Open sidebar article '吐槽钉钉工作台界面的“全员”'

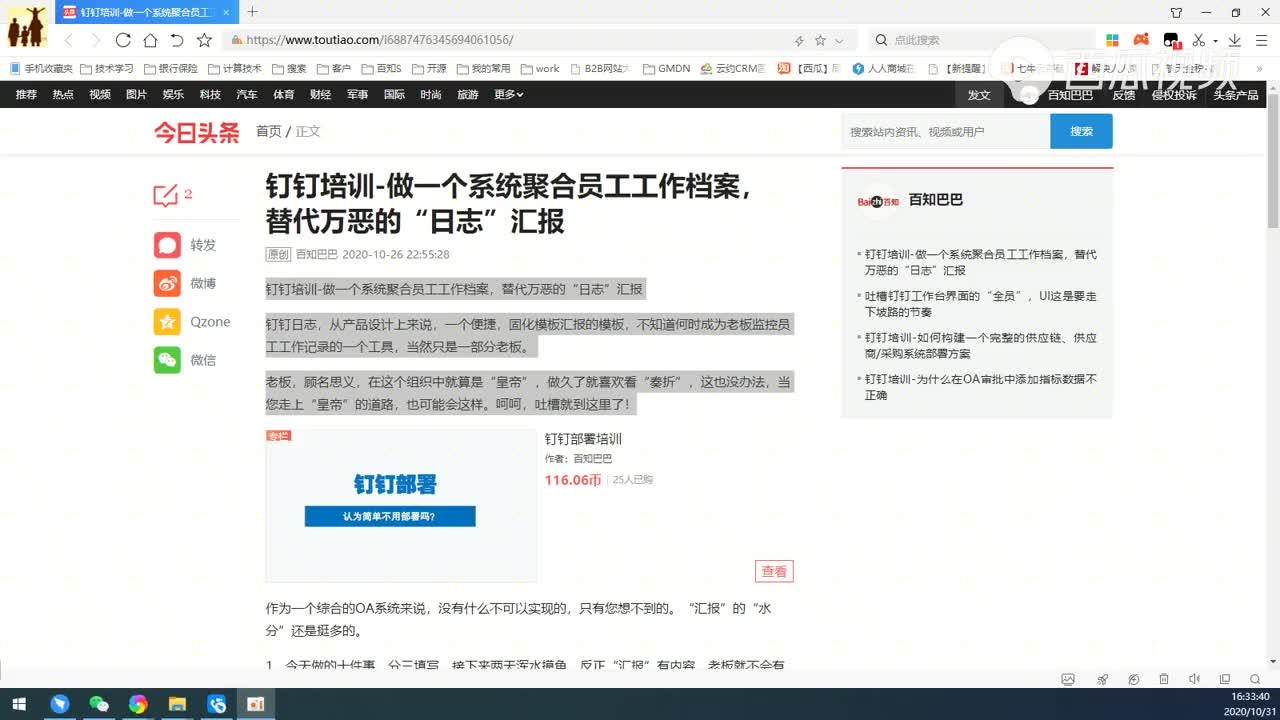pos(980,304)
